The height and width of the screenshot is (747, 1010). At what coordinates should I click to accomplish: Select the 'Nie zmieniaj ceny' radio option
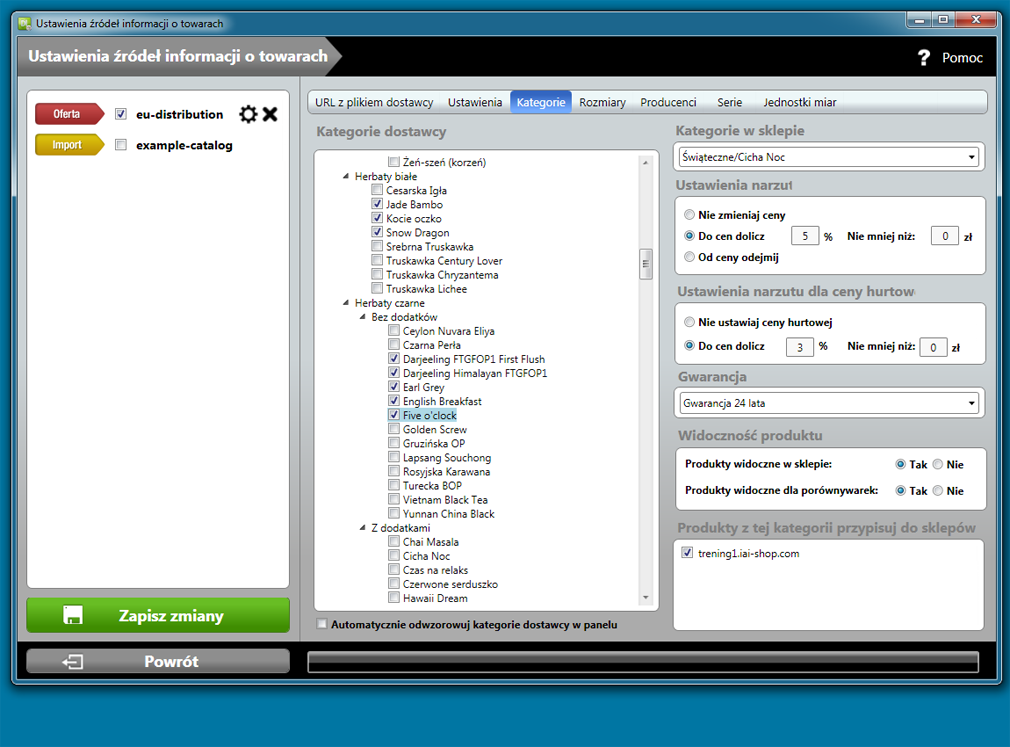click(x=690, y=215)
